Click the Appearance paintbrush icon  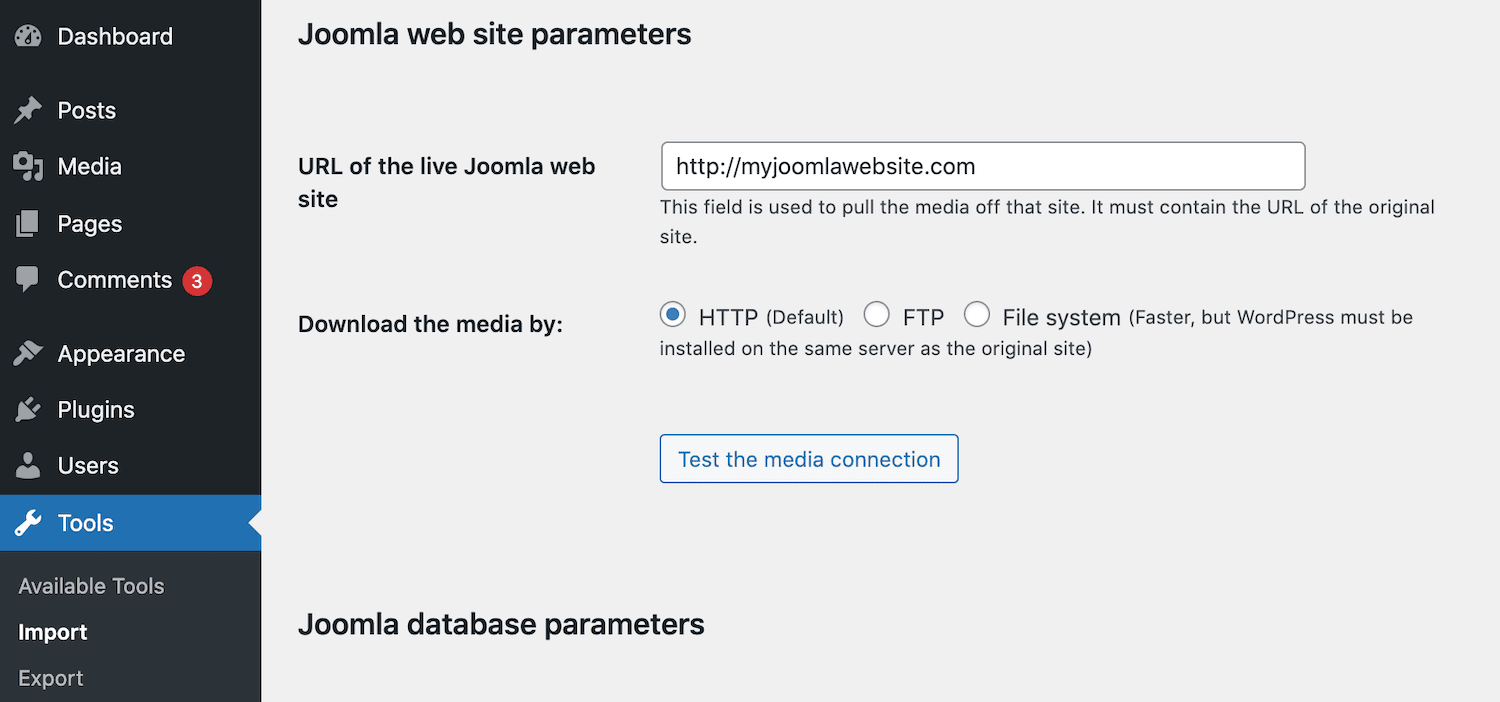pyautogui.click(x=27, y=353)
